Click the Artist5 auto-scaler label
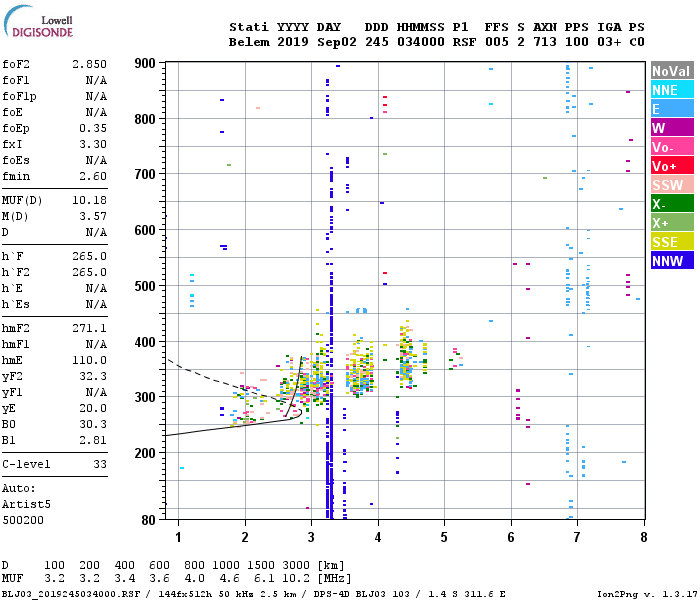700x600 pixels. pos(26,504)
